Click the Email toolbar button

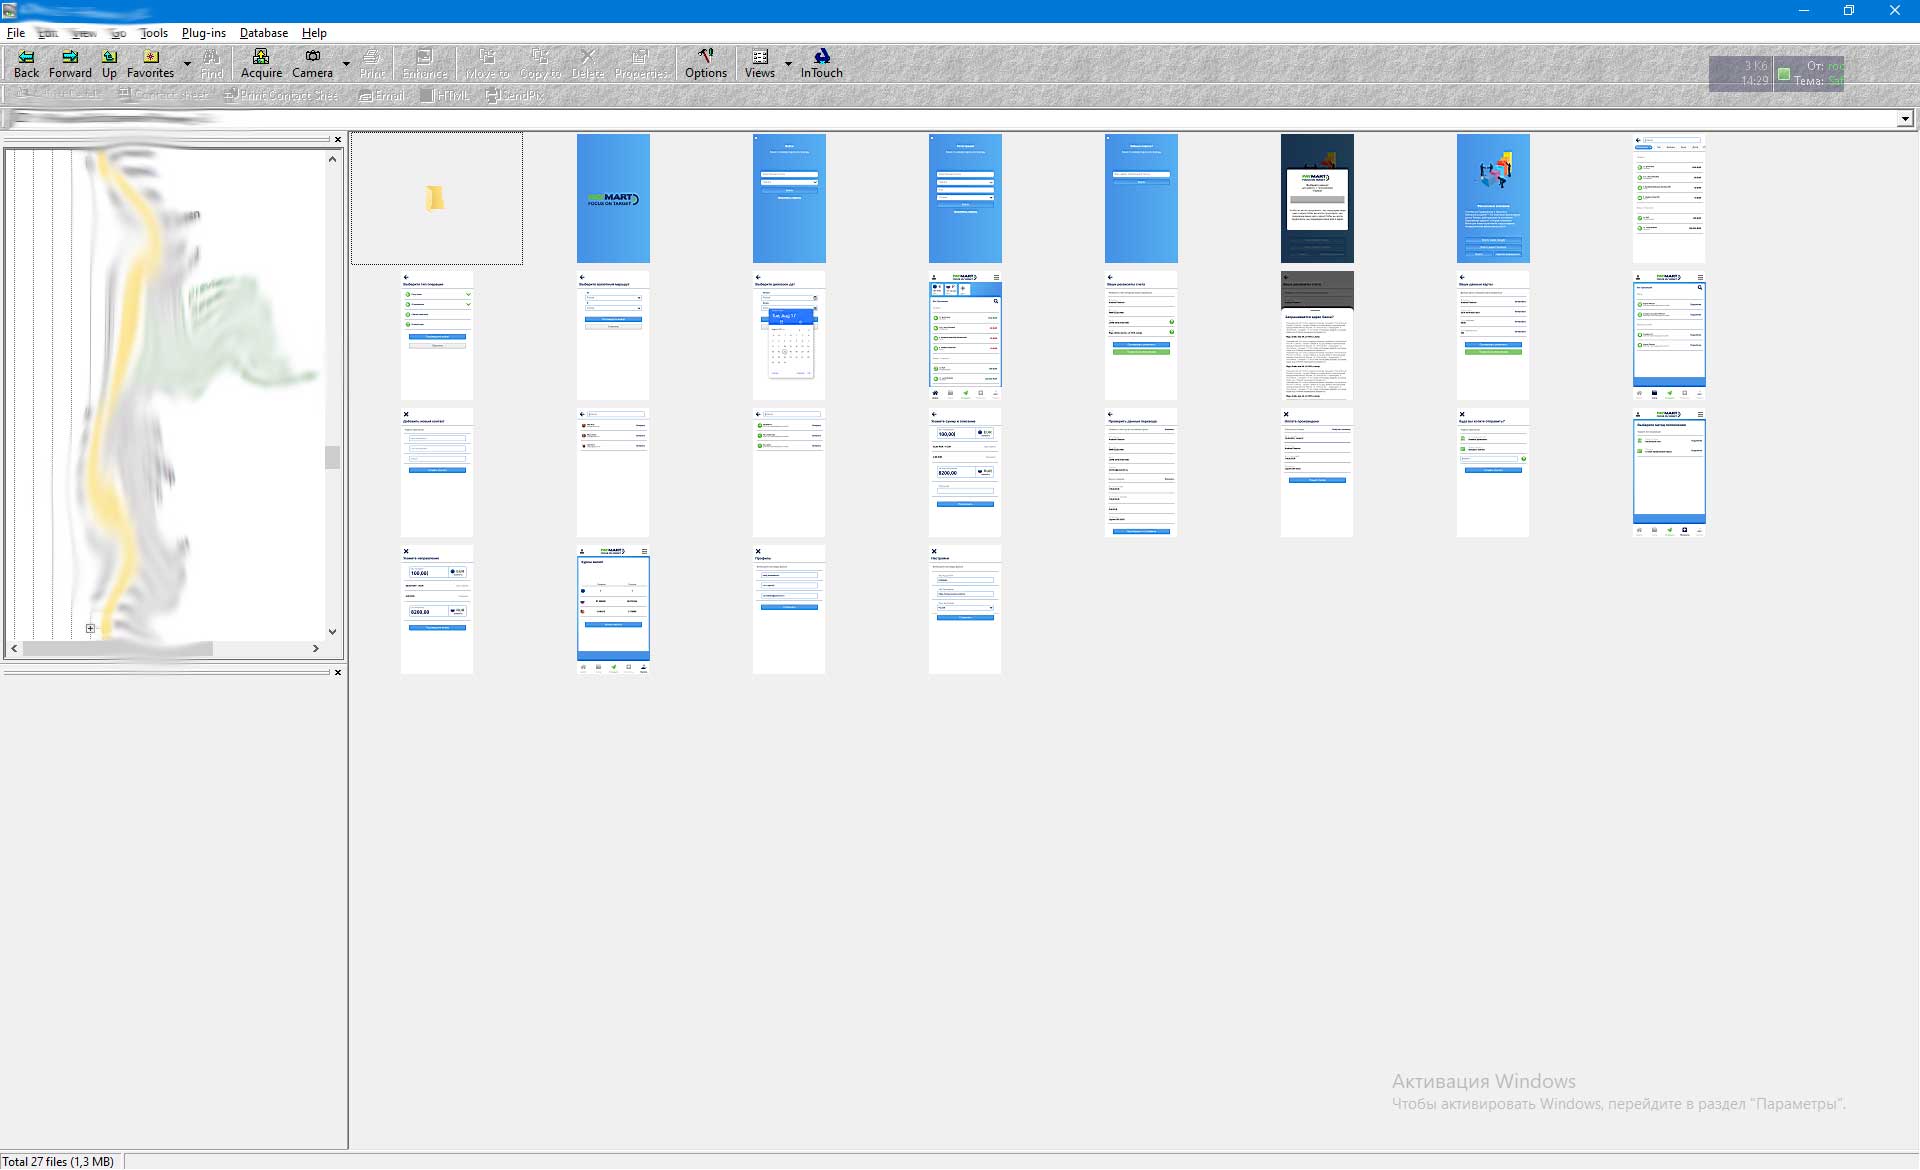tap(382, 95)
